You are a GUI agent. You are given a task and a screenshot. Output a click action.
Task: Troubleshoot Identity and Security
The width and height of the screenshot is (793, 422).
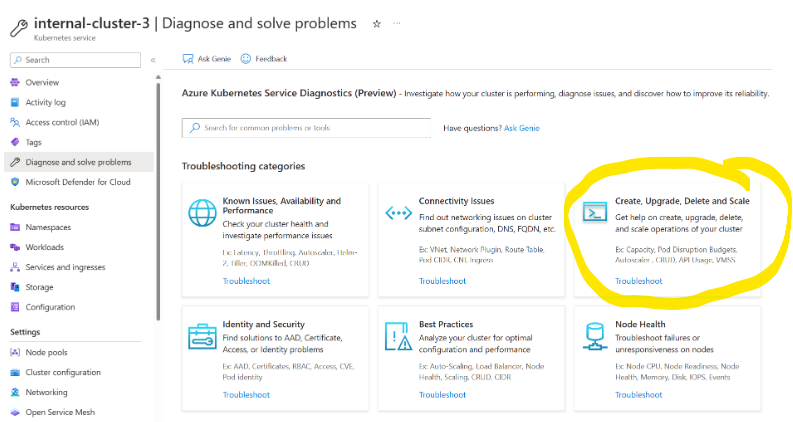246,395
